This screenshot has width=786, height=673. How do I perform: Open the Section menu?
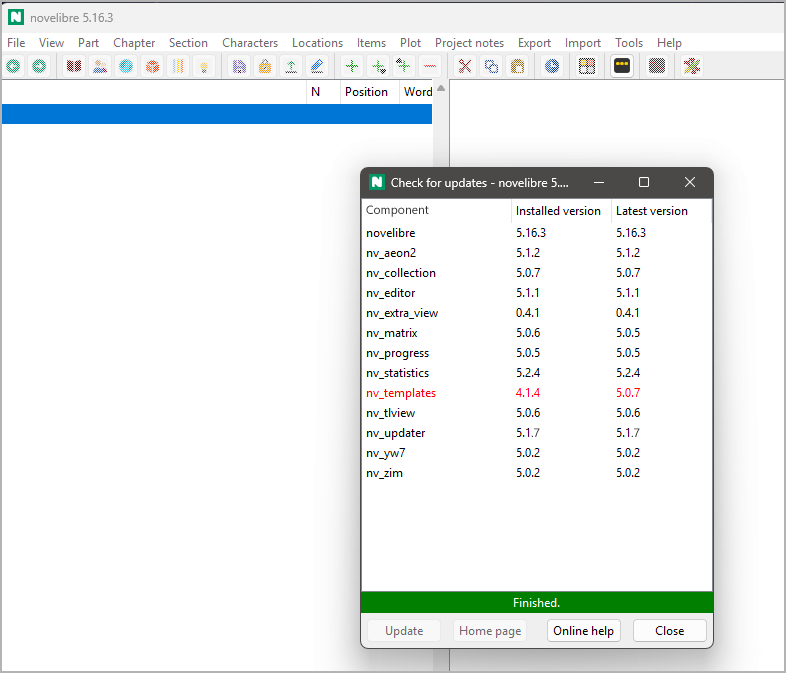(188, 43)
